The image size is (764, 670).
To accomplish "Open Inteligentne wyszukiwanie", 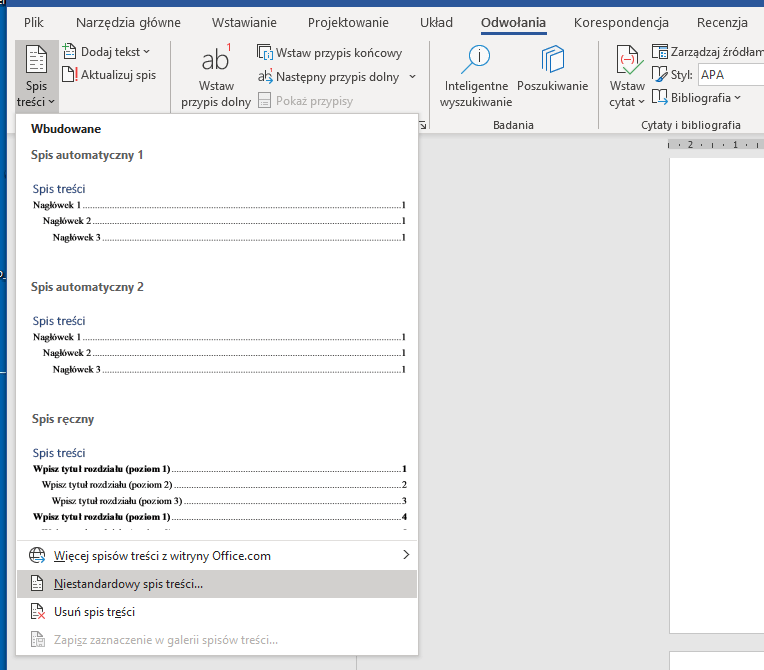I will [475, 62].
